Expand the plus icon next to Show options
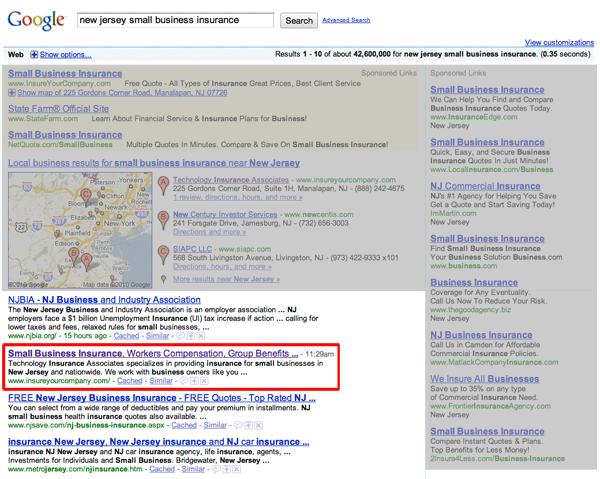The image size is (600, 479). coord(34,55)
